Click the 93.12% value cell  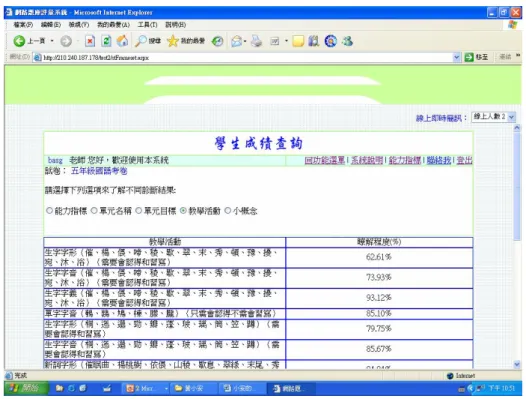click(x=379, y=298)
